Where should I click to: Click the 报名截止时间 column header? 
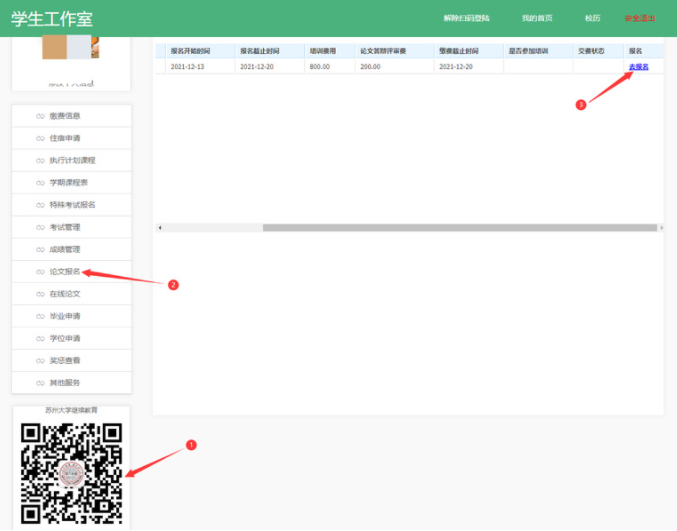tap(270, 51)
